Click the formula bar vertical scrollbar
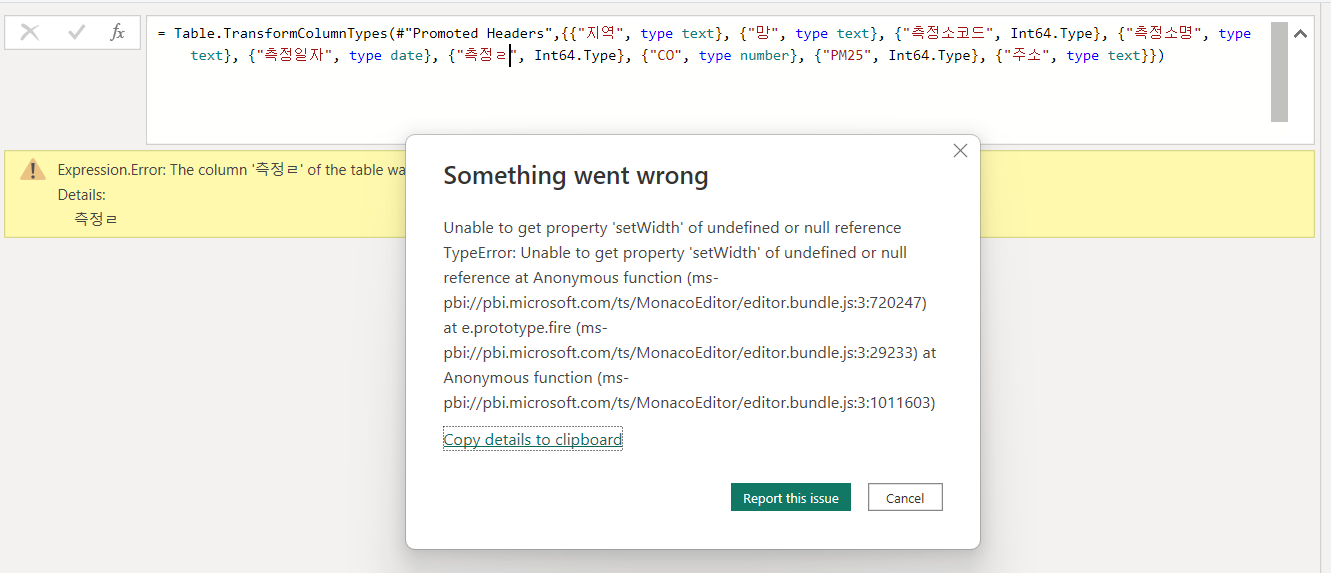The width and height of the screenshot is (1331, 573). pyautogui.click(x=1279, y=72)
